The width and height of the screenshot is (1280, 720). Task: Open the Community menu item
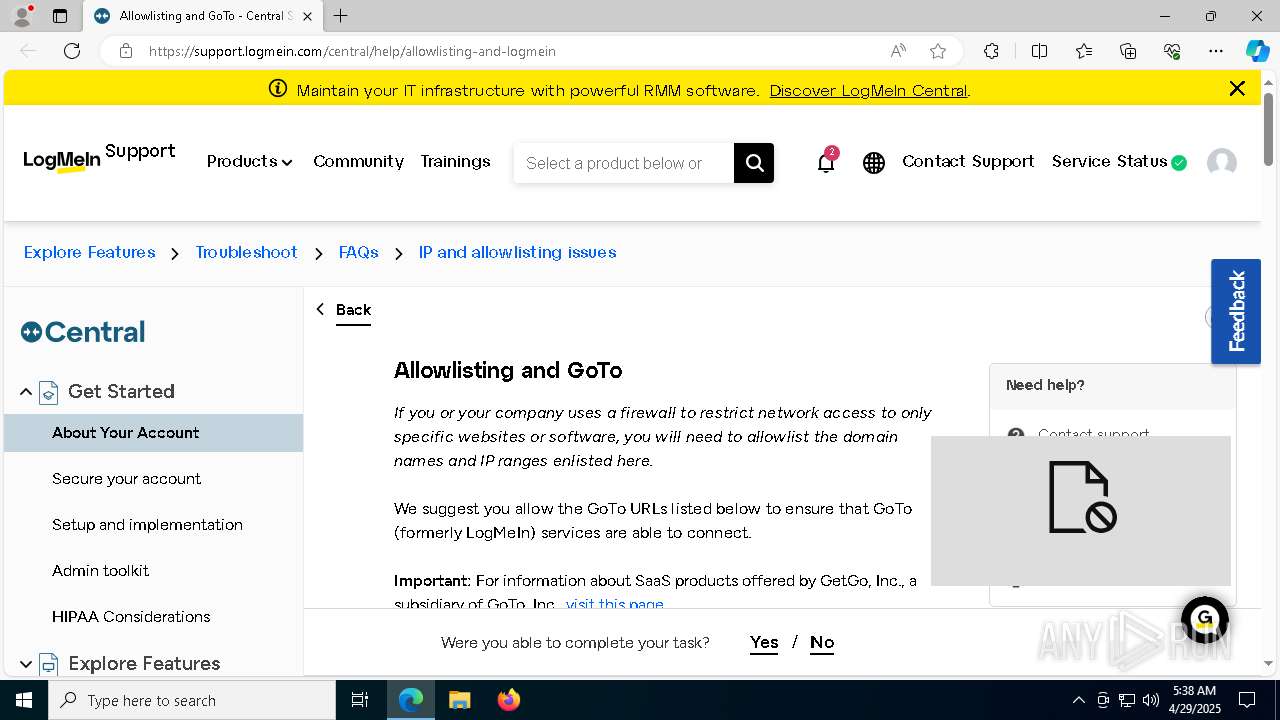358,162
